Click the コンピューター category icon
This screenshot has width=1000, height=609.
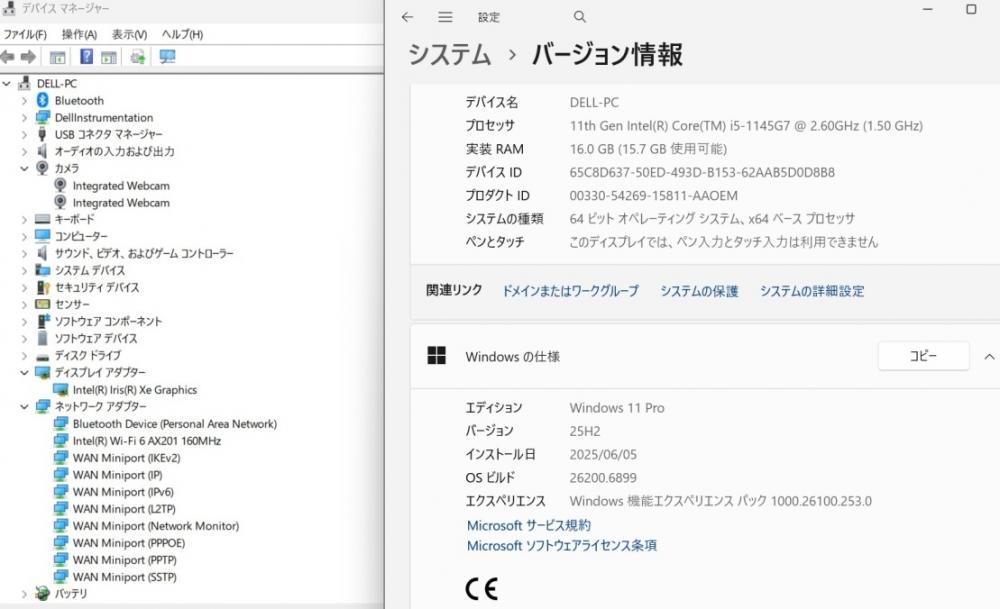click(43, 236)
